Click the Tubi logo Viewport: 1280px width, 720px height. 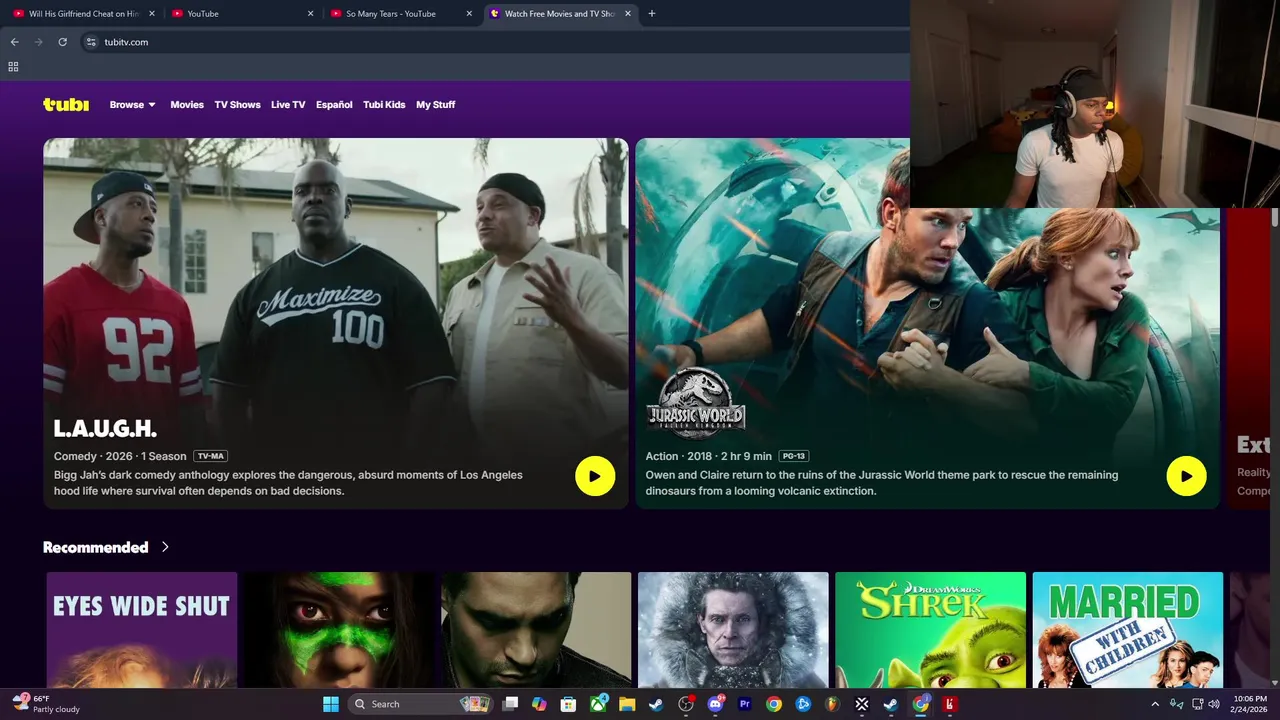point(66,105)
